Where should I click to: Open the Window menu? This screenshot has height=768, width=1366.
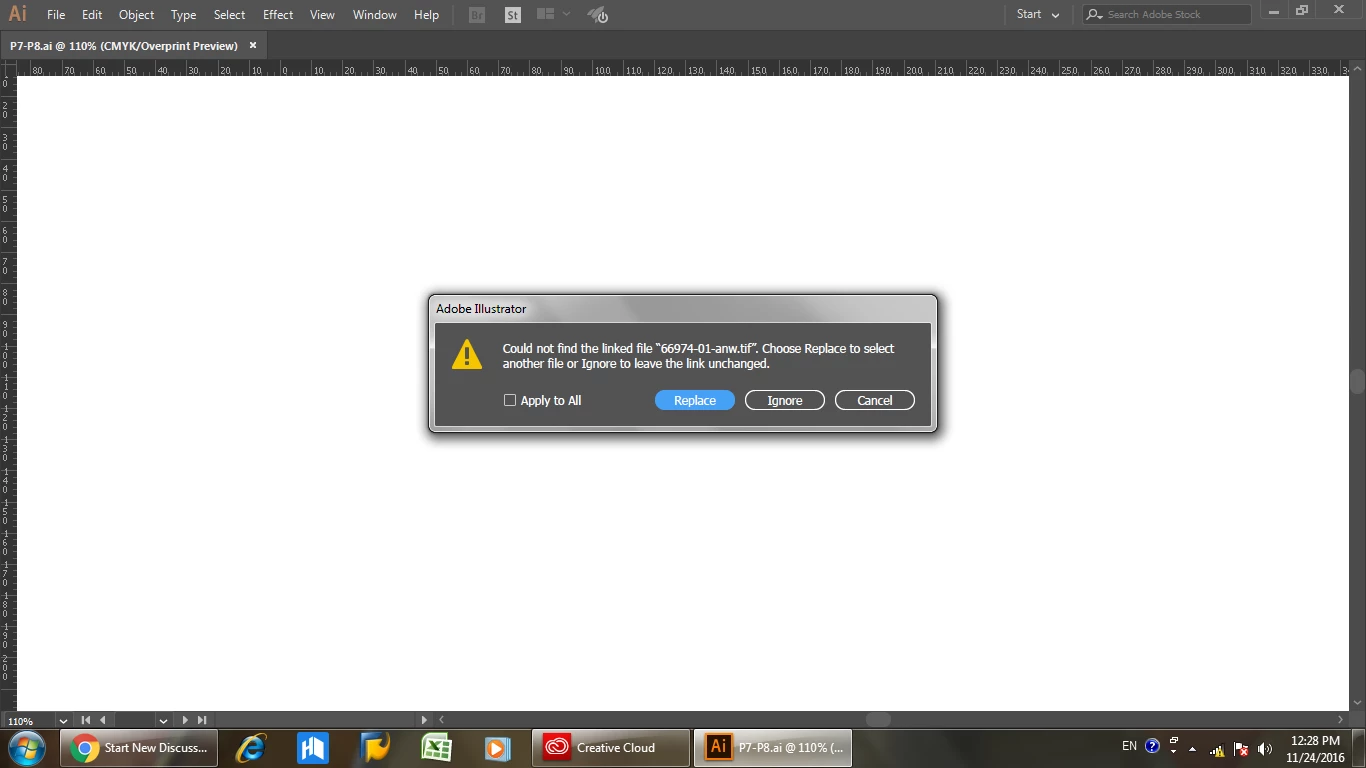click(375, 15)
